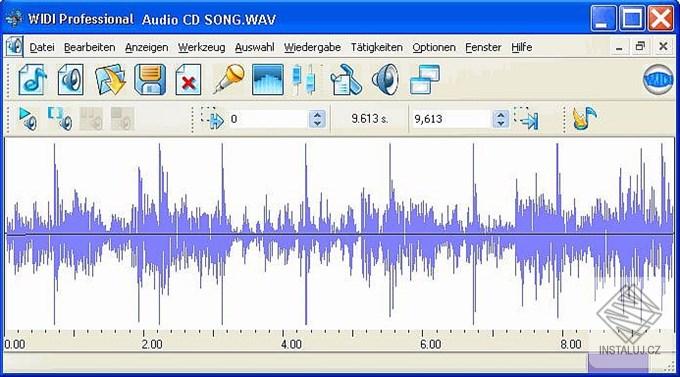Open the Auswahl menu
This screenshot has width=680, height=377.
(255, 47)
